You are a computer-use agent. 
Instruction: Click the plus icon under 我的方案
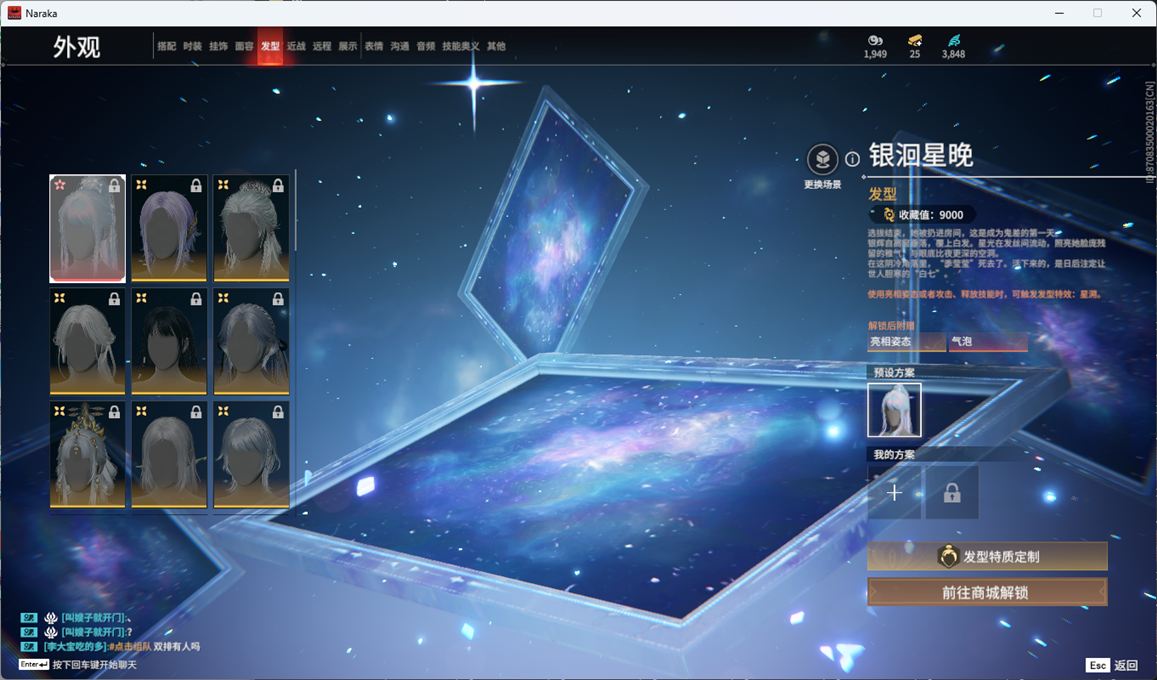894,493
